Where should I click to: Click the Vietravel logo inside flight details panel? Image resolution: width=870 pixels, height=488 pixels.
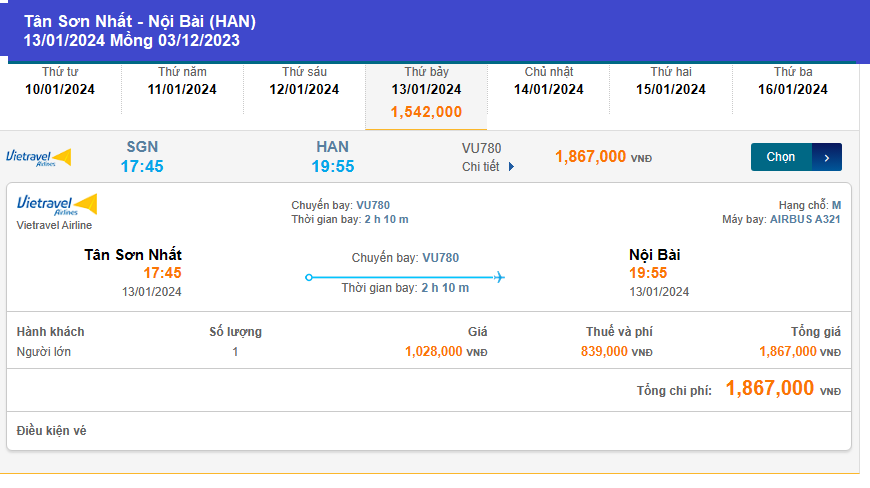tap(57, 205)
